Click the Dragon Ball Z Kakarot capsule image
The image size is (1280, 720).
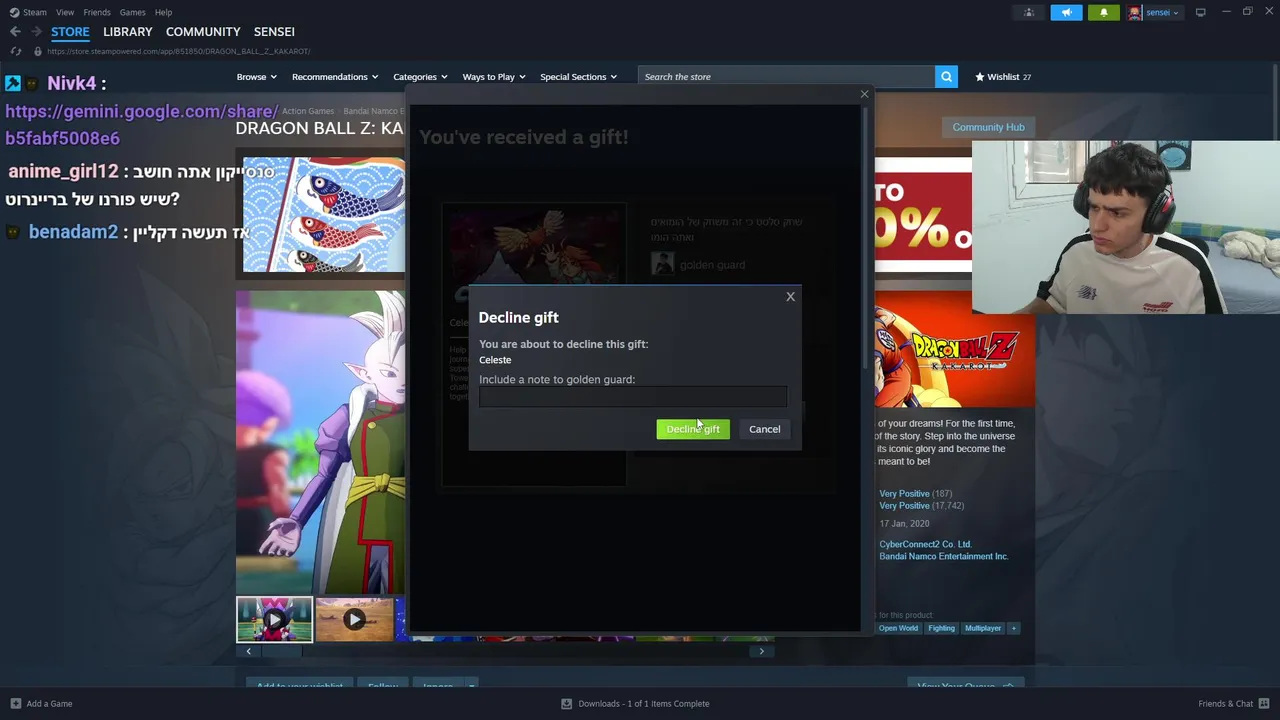click(954, 349)
